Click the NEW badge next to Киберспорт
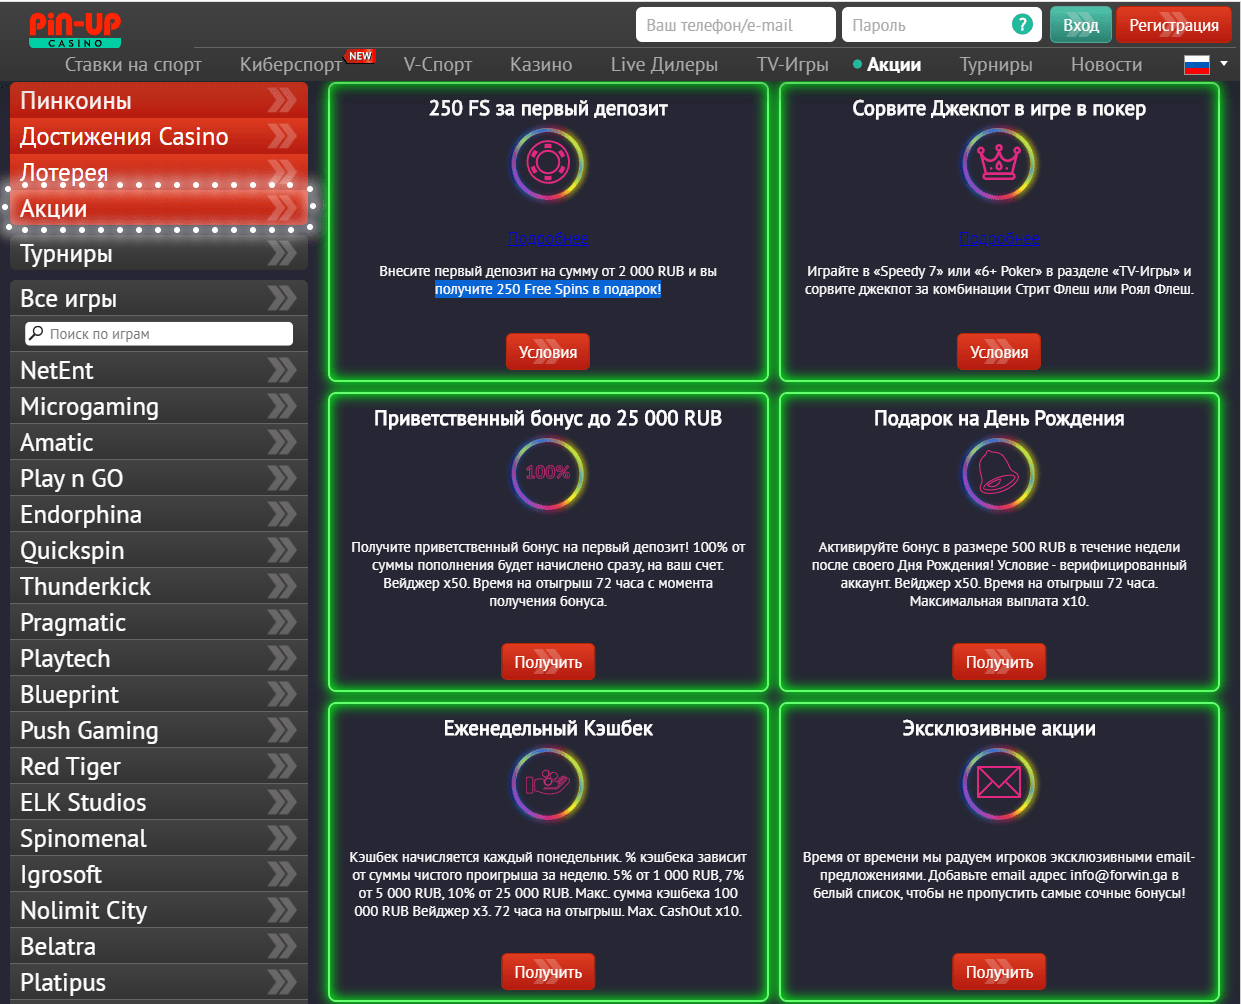This screenshot has width=1241, height=1004. (x=360, y=56)
